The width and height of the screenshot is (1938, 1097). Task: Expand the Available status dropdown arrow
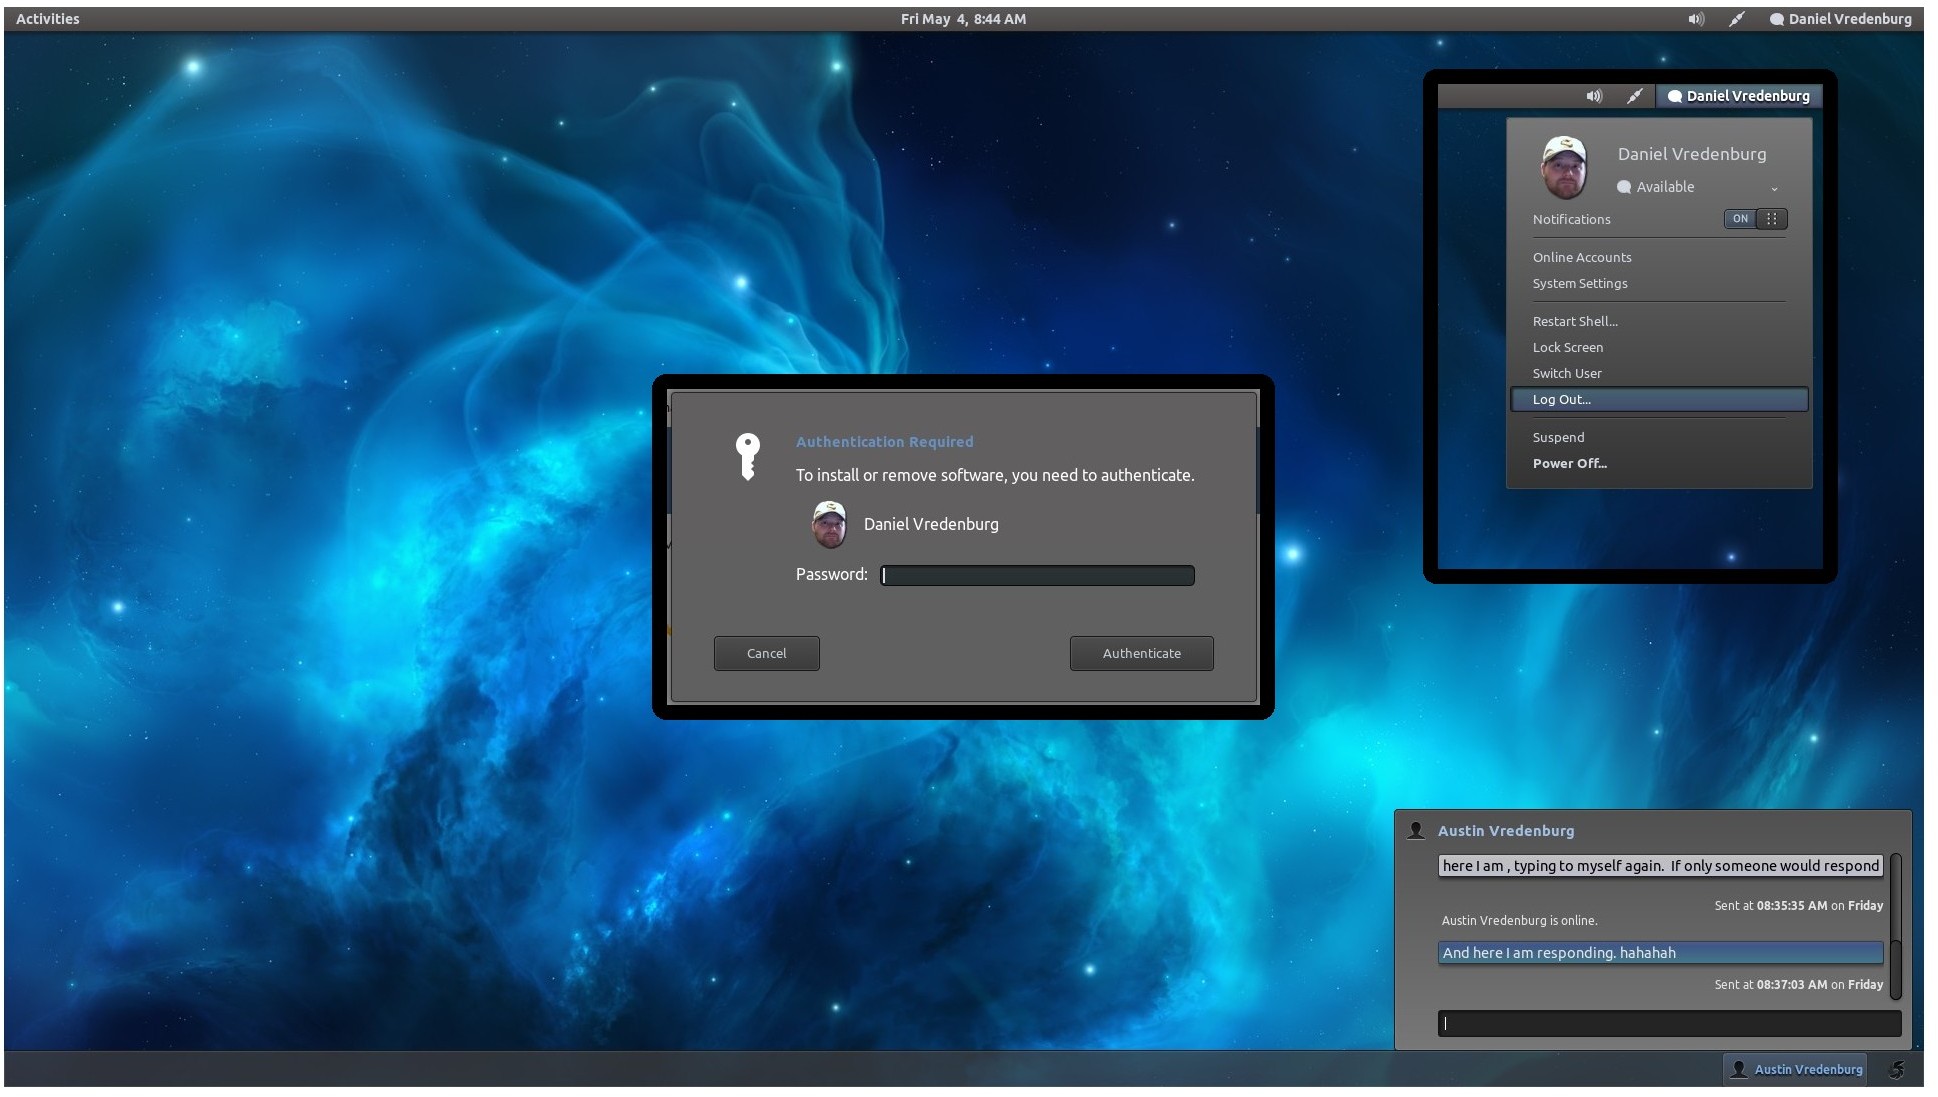click(1774, 188)
